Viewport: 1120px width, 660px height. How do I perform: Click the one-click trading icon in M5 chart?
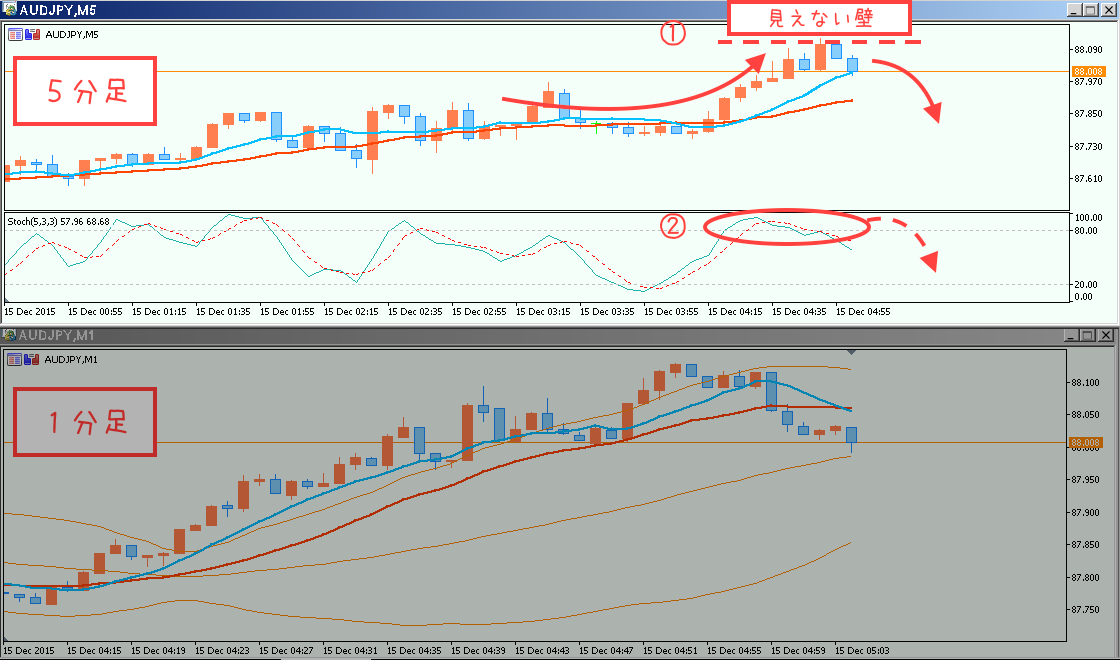click(x=15, y=34)
